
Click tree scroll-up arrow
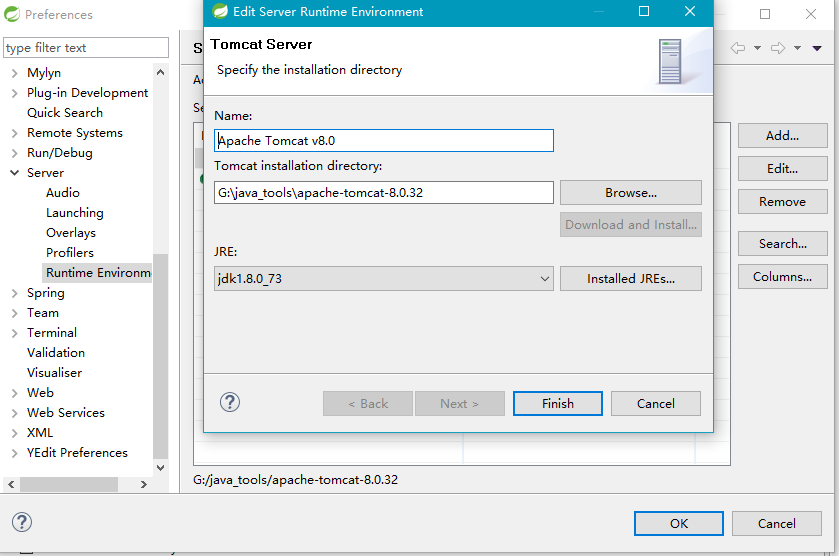point(161,72)
